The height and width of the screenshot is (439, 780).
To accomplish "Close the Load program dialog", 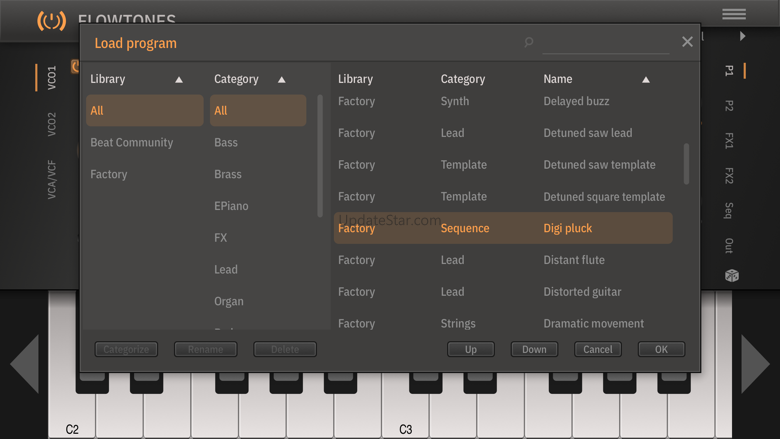I will tap(687, 42).
